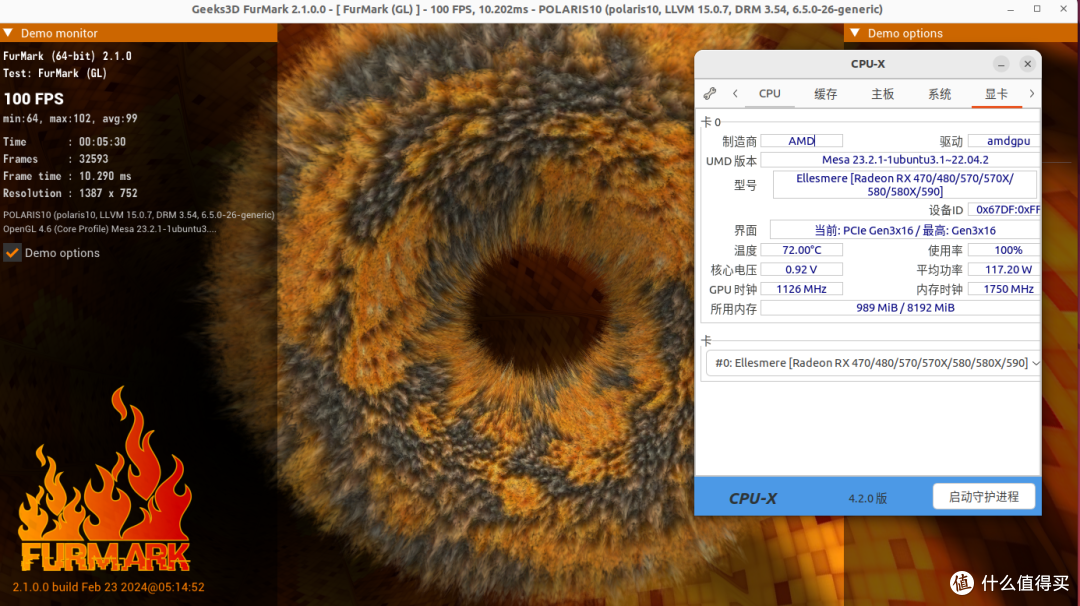Click the min/max/avg FPS line
Screen dimensions: 1080x606
(70, 118)
